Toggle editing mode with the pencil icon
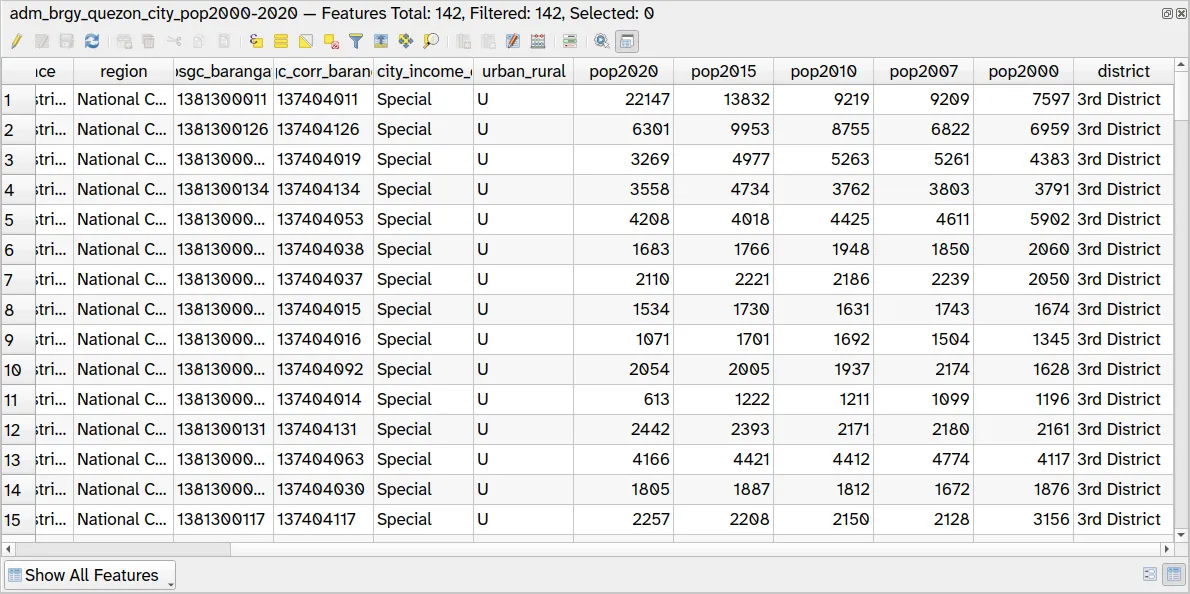 tap(17, 41)
